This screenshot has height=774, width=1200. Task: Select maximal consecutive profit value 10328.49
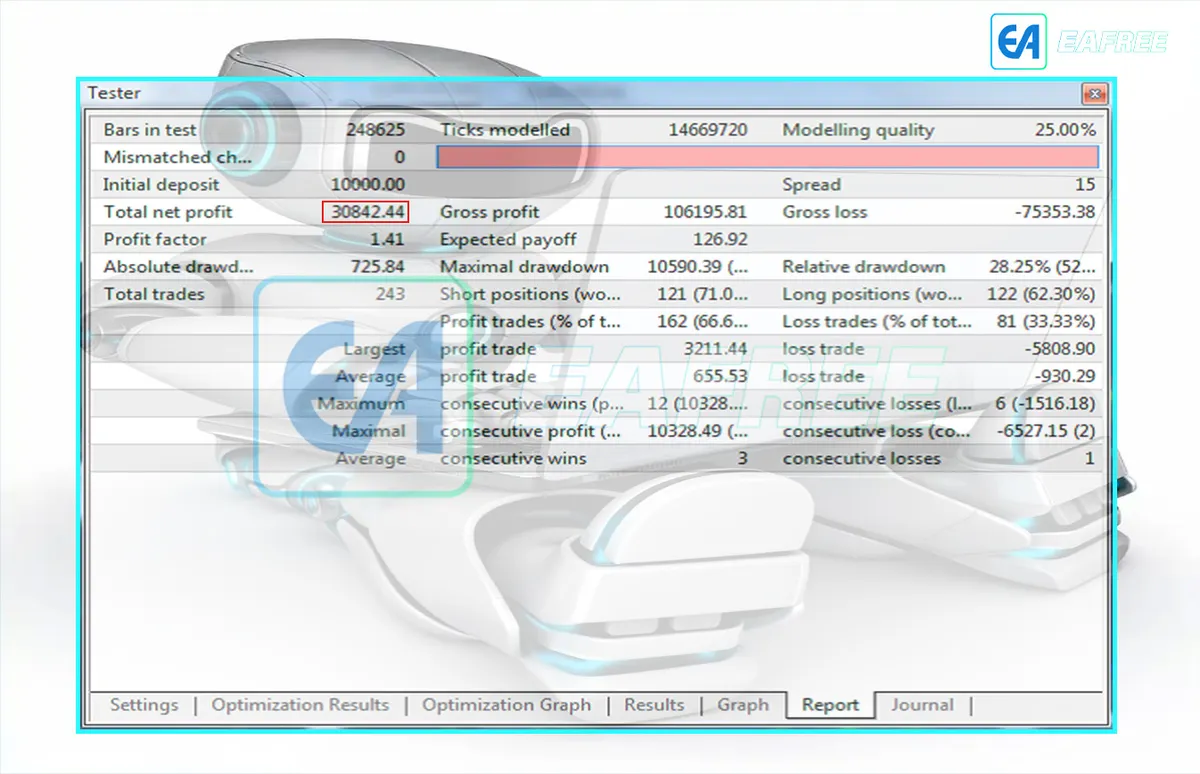pos(698,431)
